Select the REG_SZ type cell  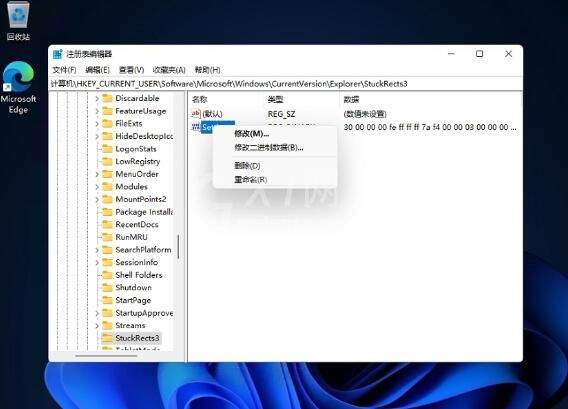pyautogui.click(x=281, y=114)
